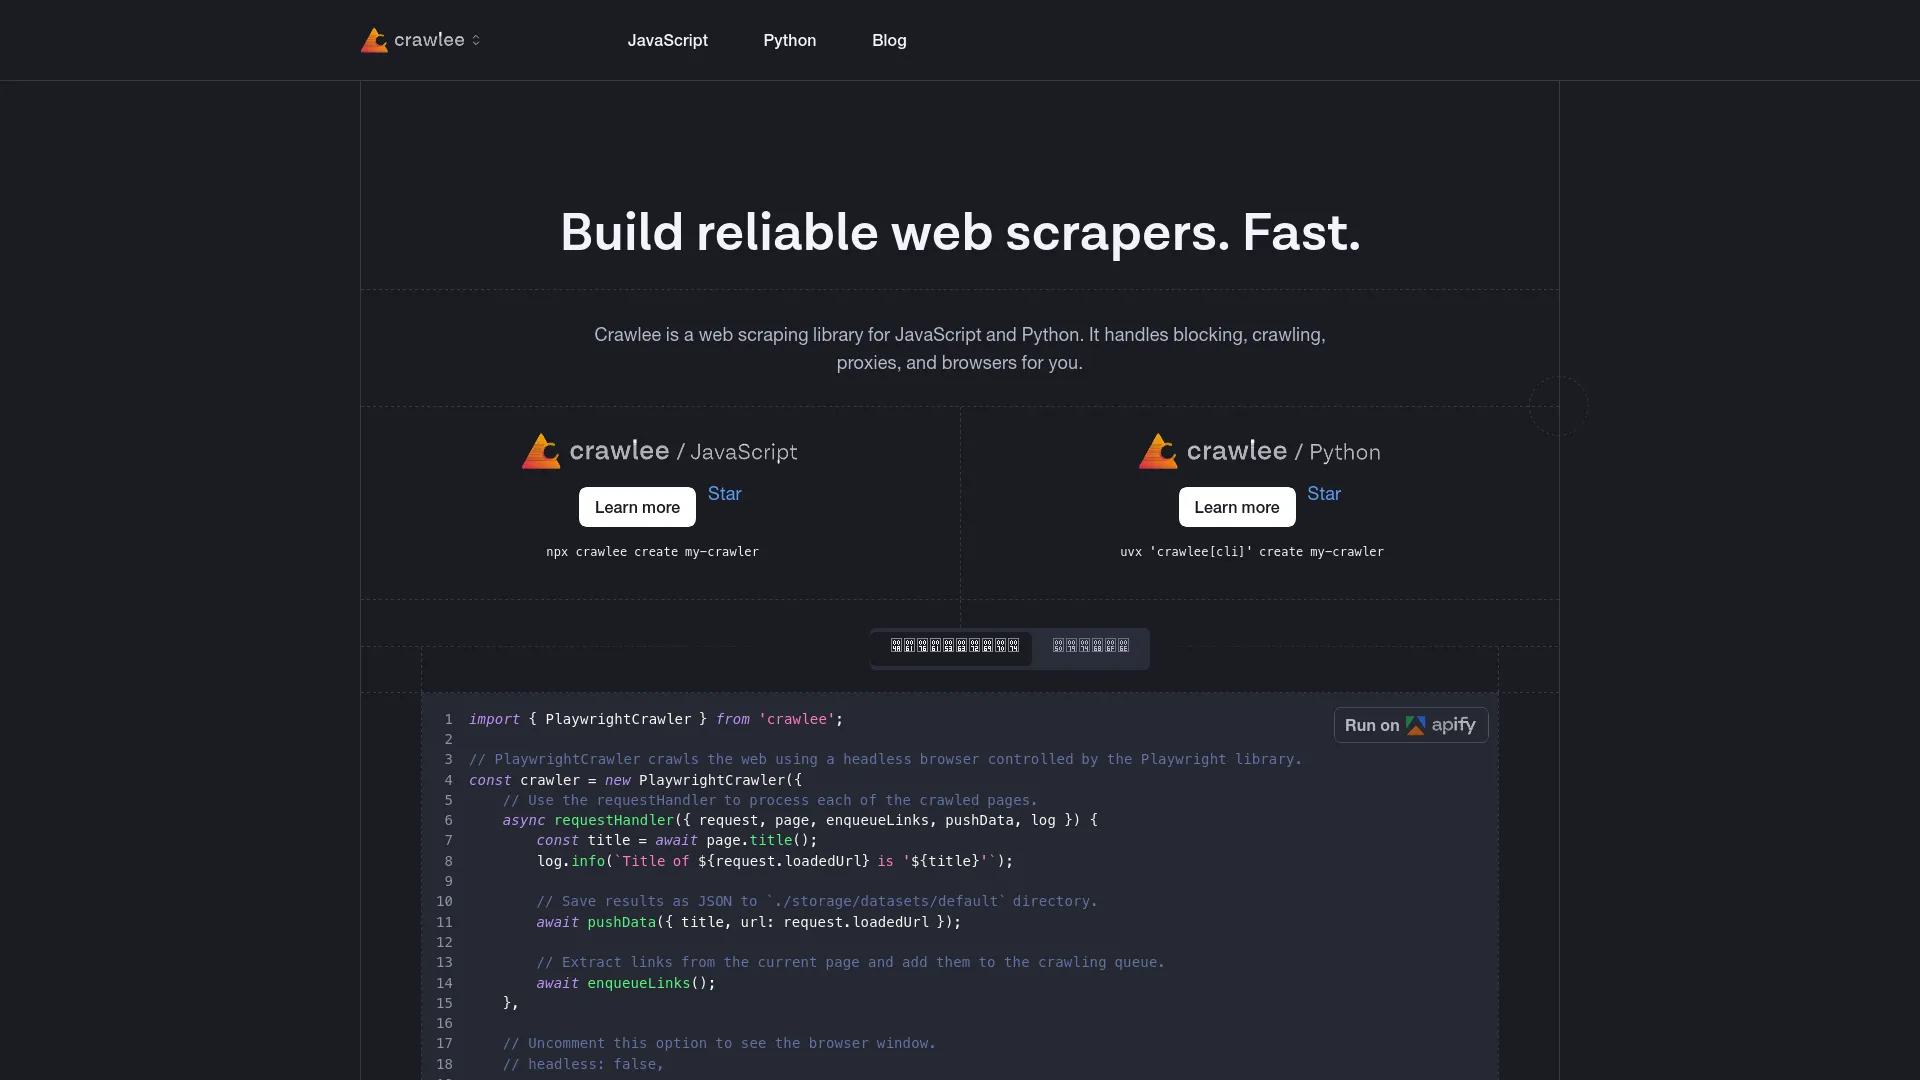Click the async requestHandler code line
The height and width of the screenshot is (1080, 1920).
click(800, 820)
